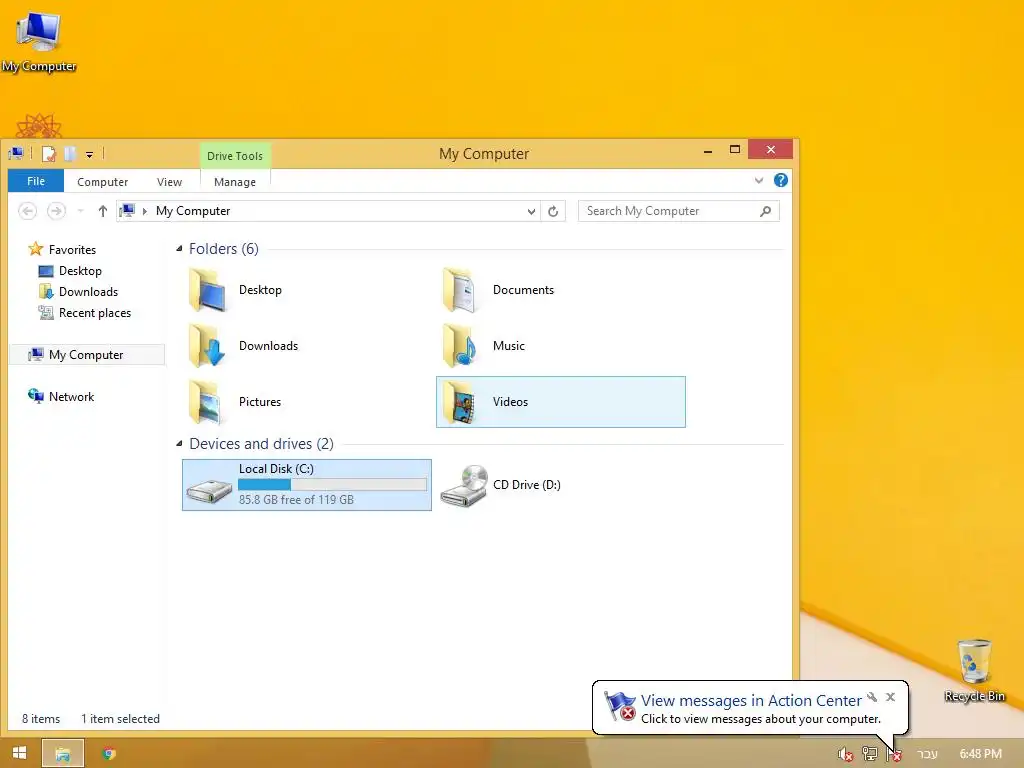
Task: Collapse the Folders (6) group
Action: 179,249
